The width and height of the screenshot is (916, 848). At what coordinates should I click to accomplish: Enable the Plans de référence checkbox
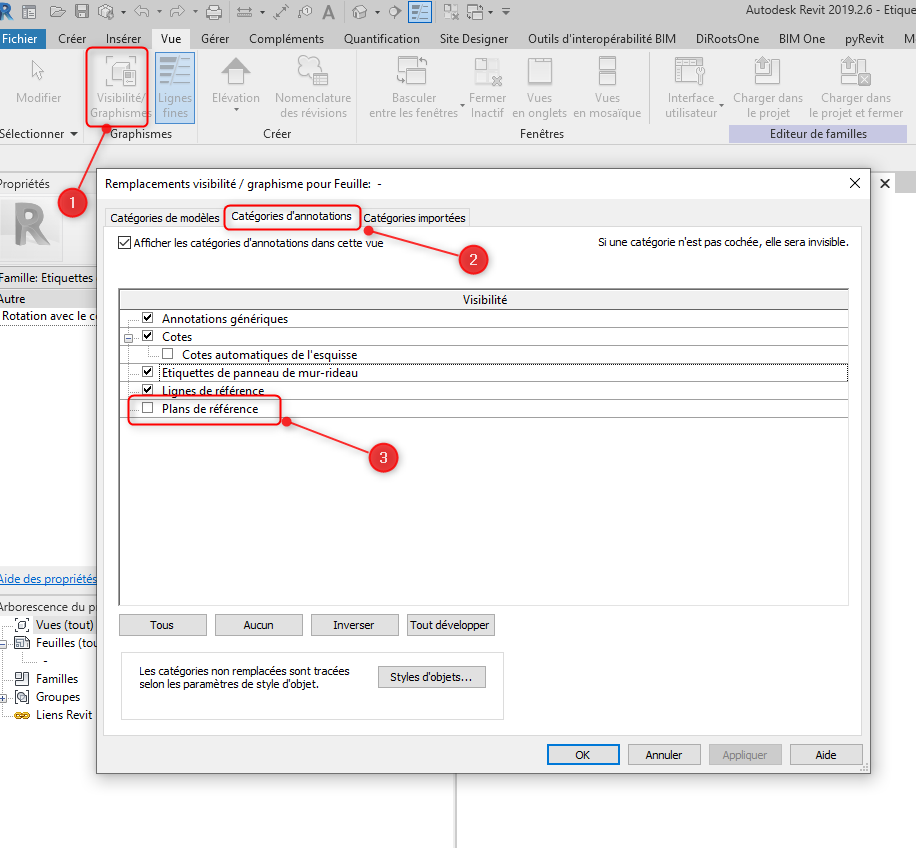(x=148, y=409)
